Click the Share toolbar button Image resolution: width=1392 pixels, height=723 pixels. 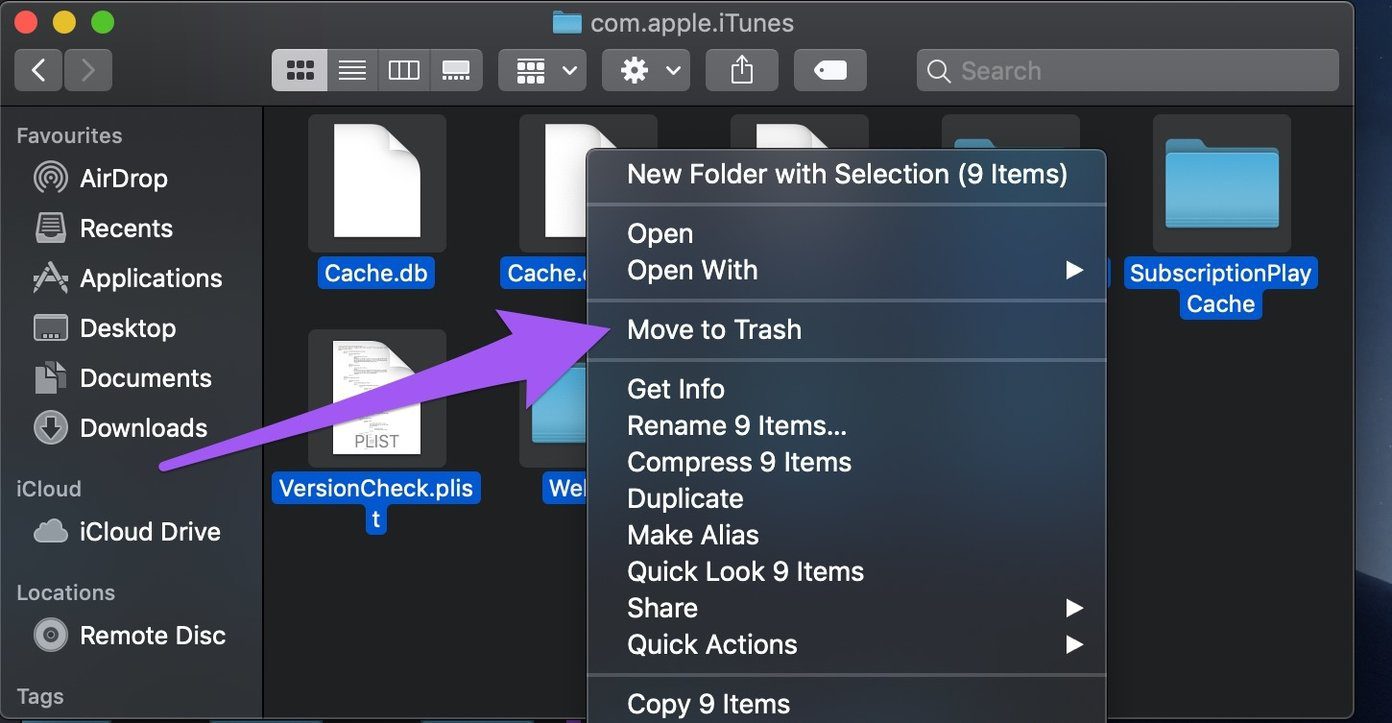tap(742, 70)
